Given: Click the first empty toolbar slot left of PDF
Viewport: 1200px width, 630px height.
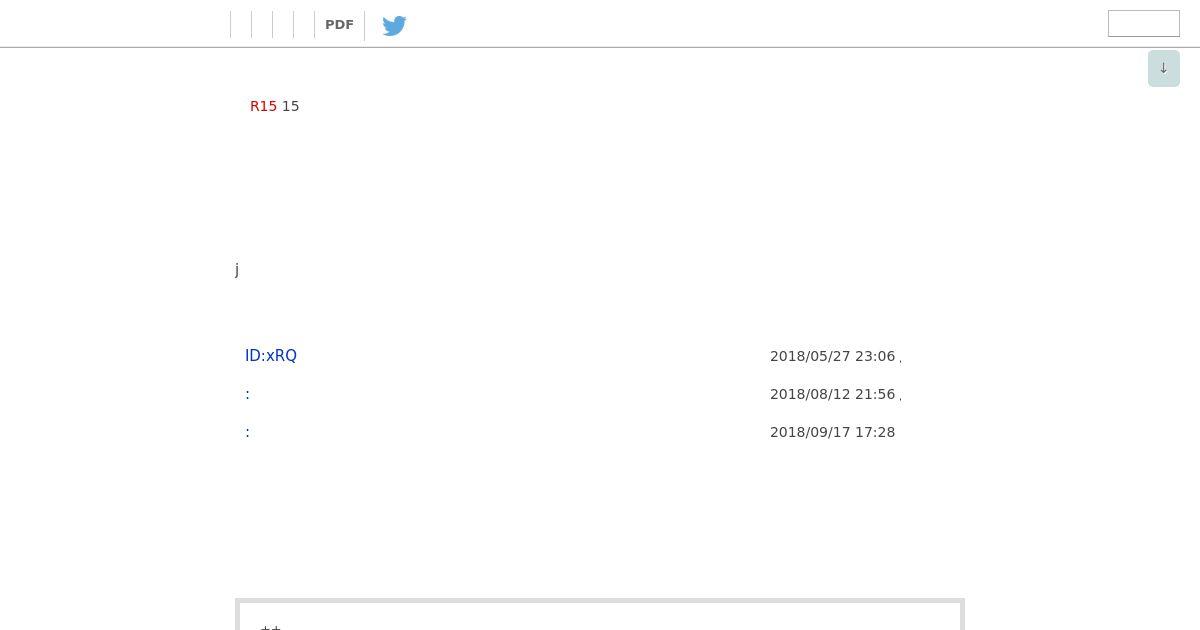Looking at the screenshot, I should click(x=241, y=25).
